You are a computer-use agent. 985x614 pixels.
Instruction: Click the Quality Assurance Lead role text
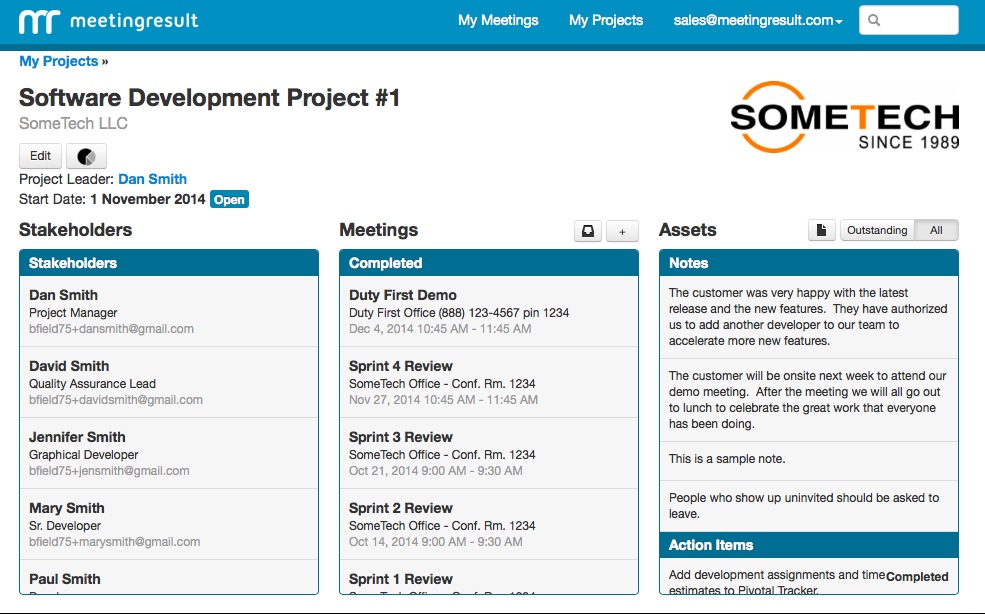click(x=92, y=383)
